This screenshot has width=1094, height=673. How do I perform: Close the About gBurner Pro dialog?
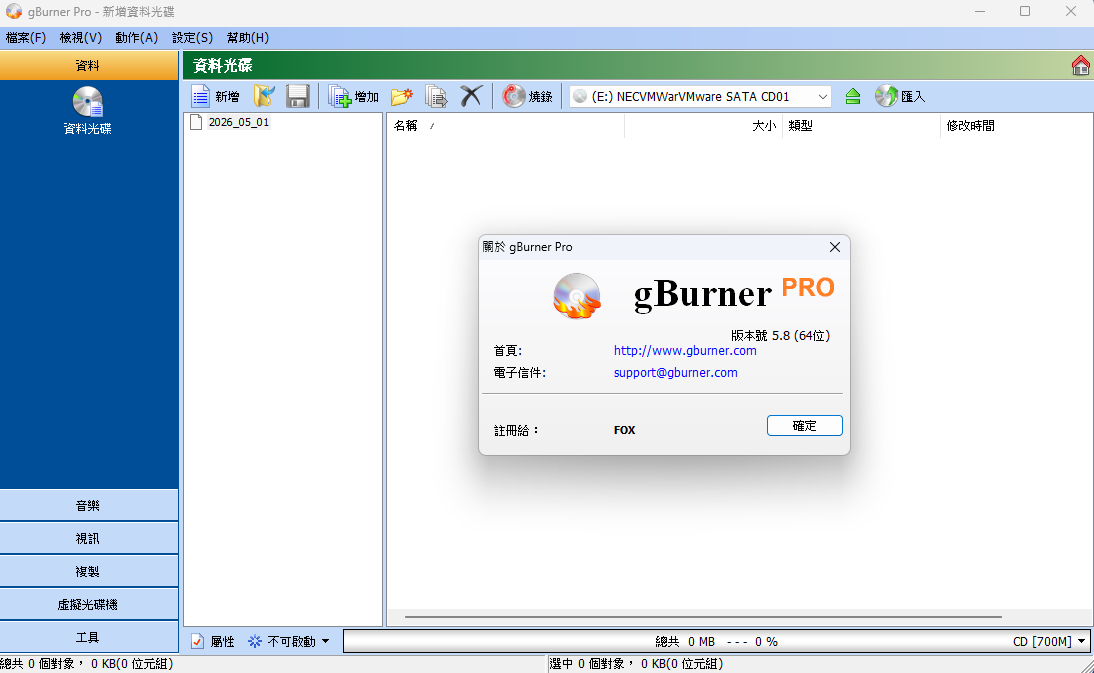pos(834,247)
